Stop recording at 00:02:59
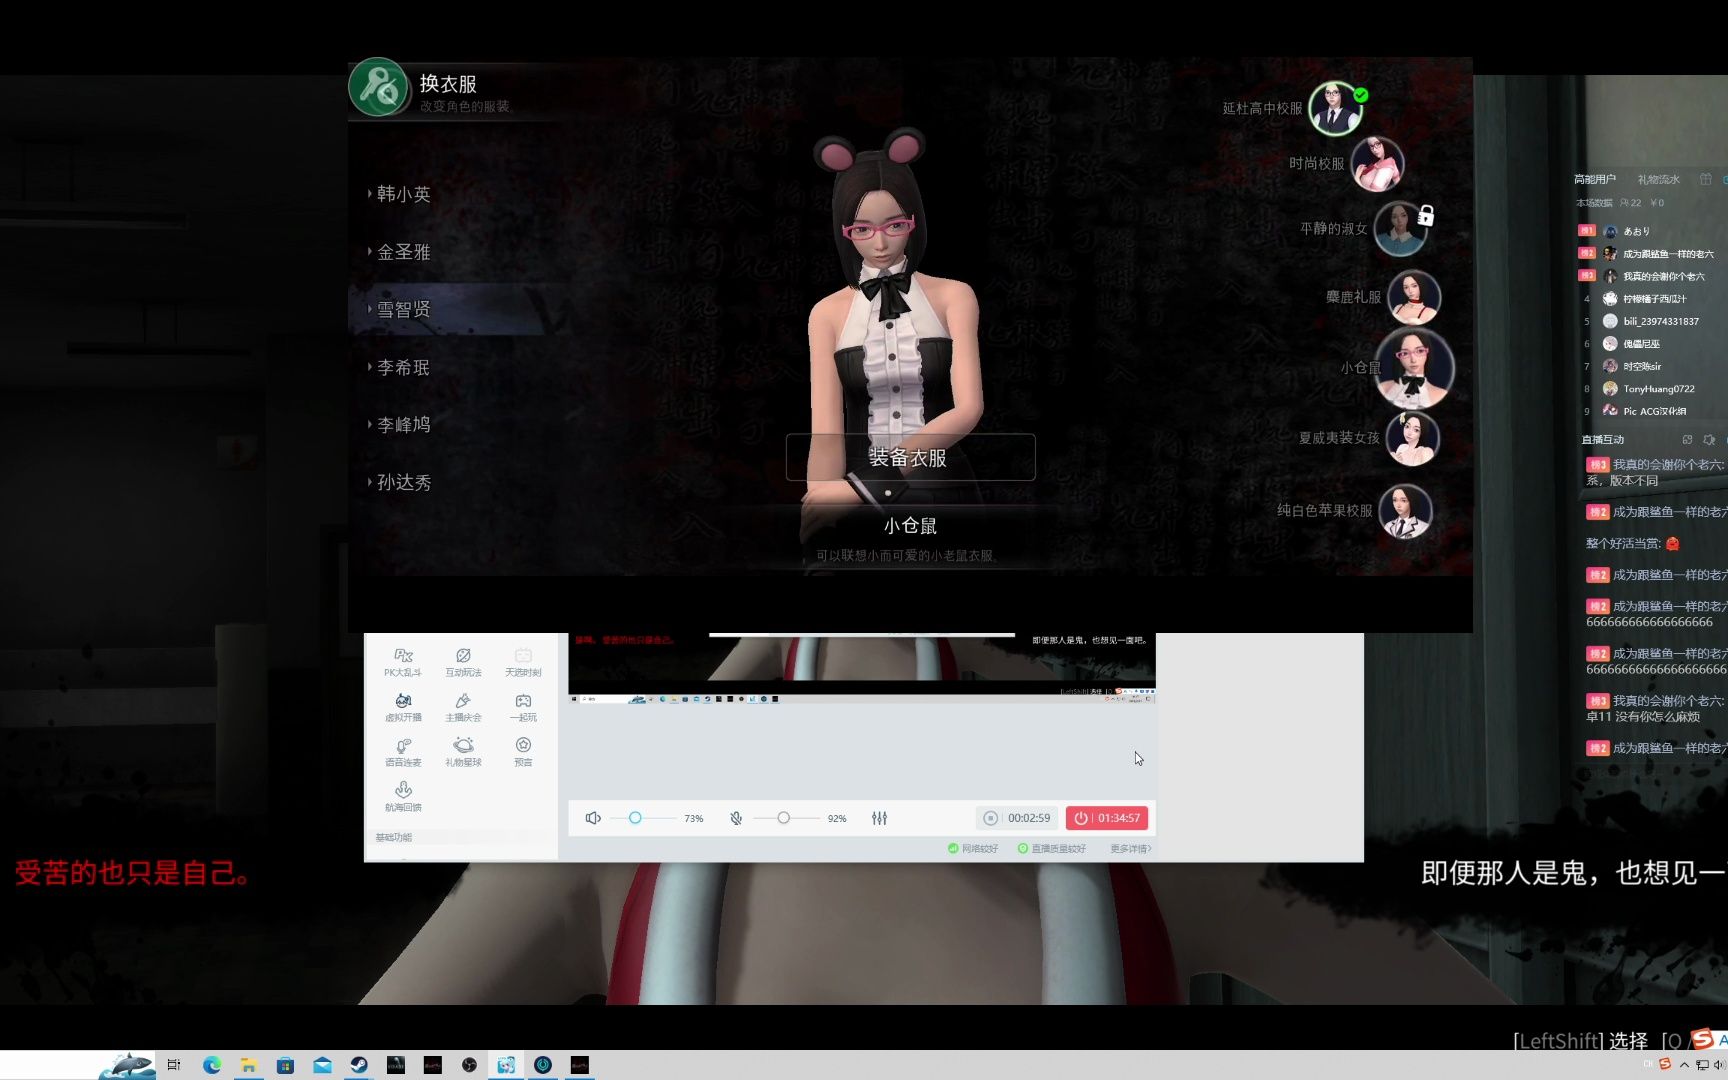Screen dimensions: 1728x1080 pos(1017,818)
